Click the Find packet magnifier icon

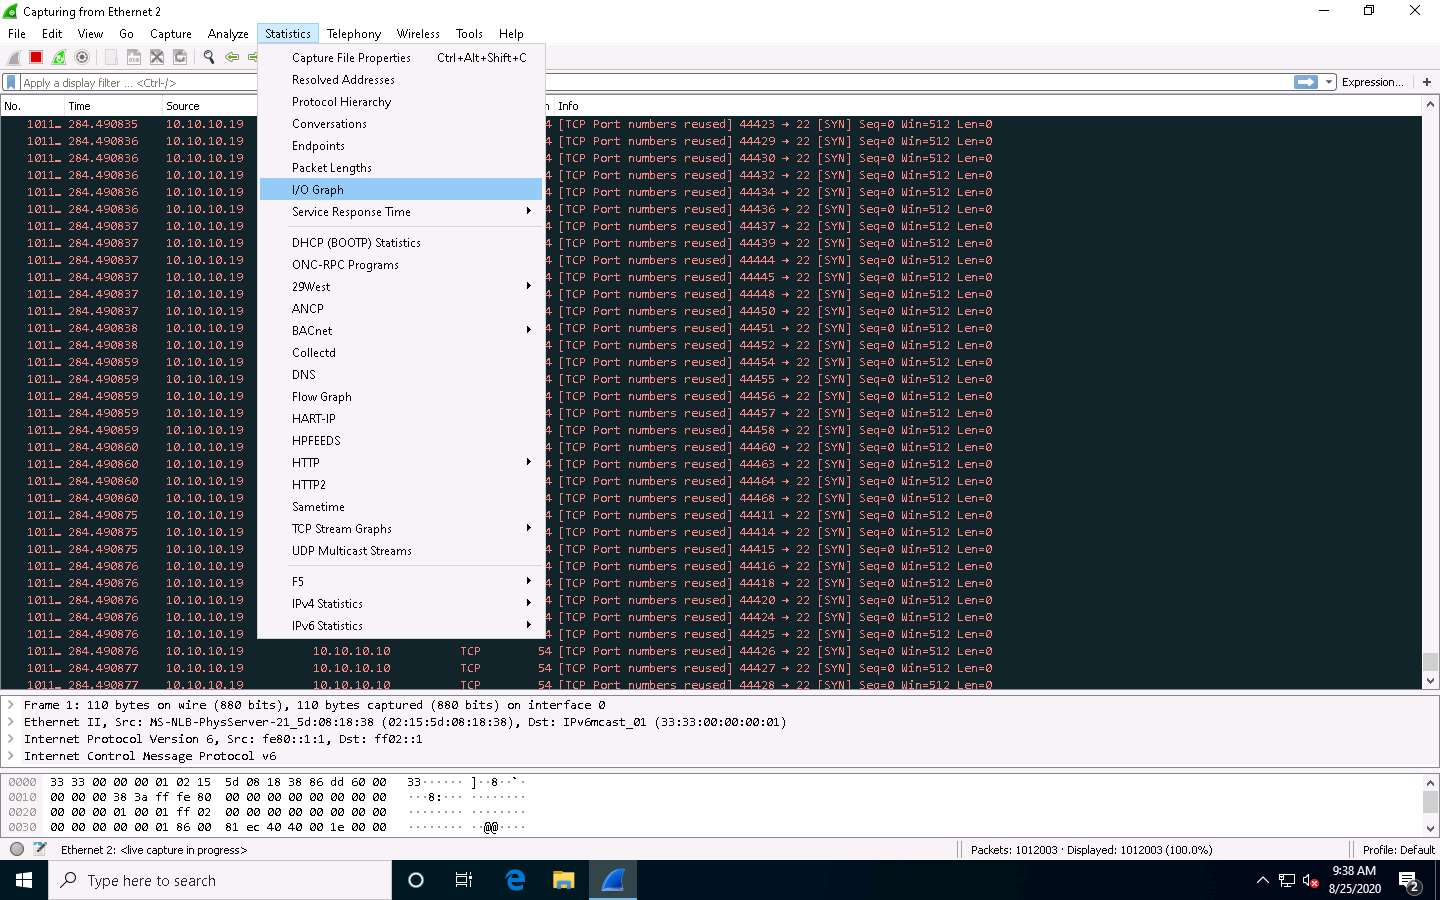click(209, 58)
